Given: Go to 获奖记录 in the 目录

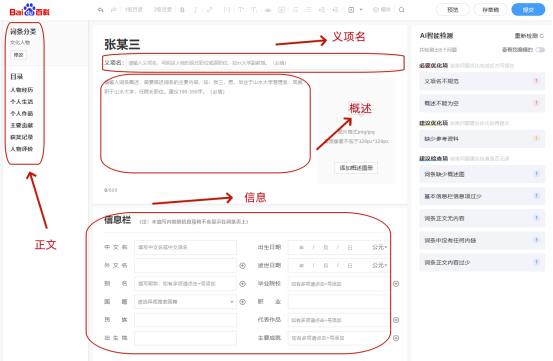Looking at the screenshot, I should pos(22,137).
